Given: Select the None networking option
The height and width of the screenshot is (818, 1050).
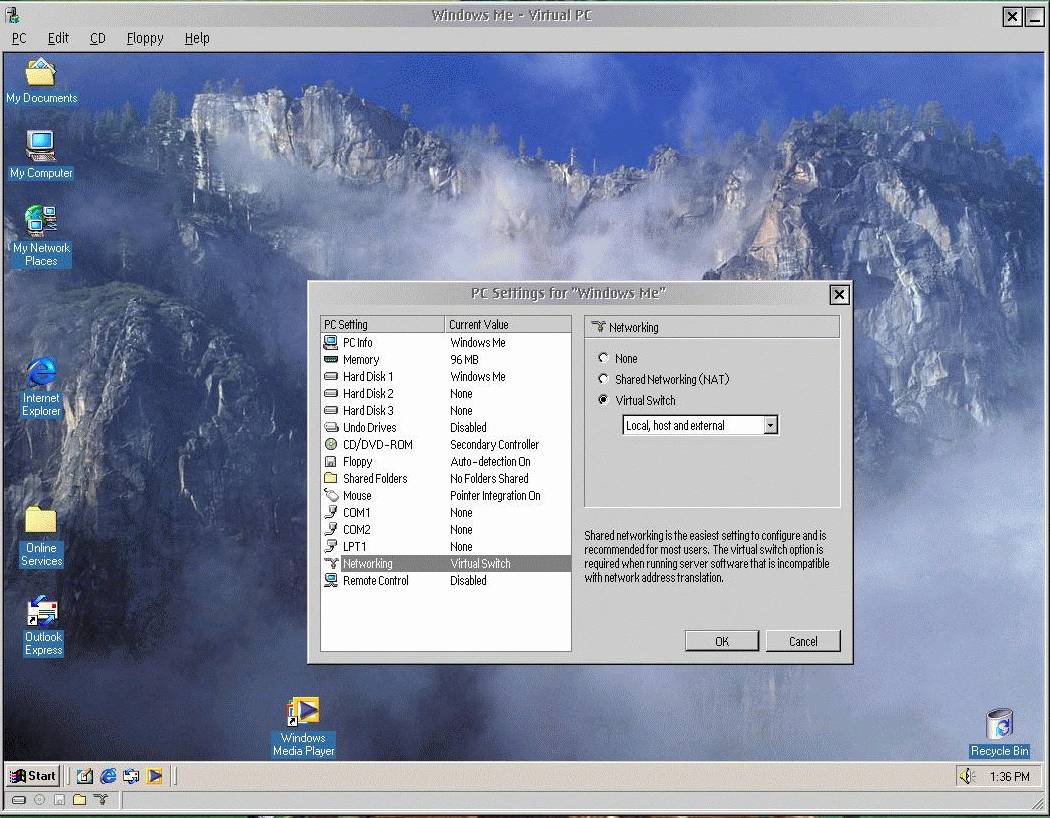Looking at the screenshot, I should pyautogui.click(x=603, y=358).
